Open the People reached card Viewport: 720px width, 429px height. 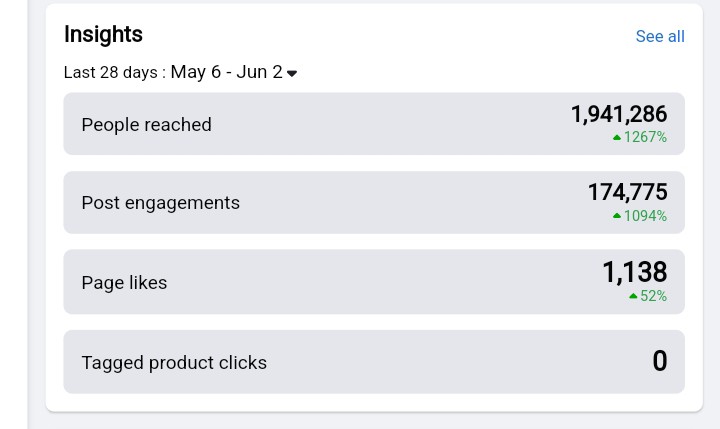coord(374,124)
